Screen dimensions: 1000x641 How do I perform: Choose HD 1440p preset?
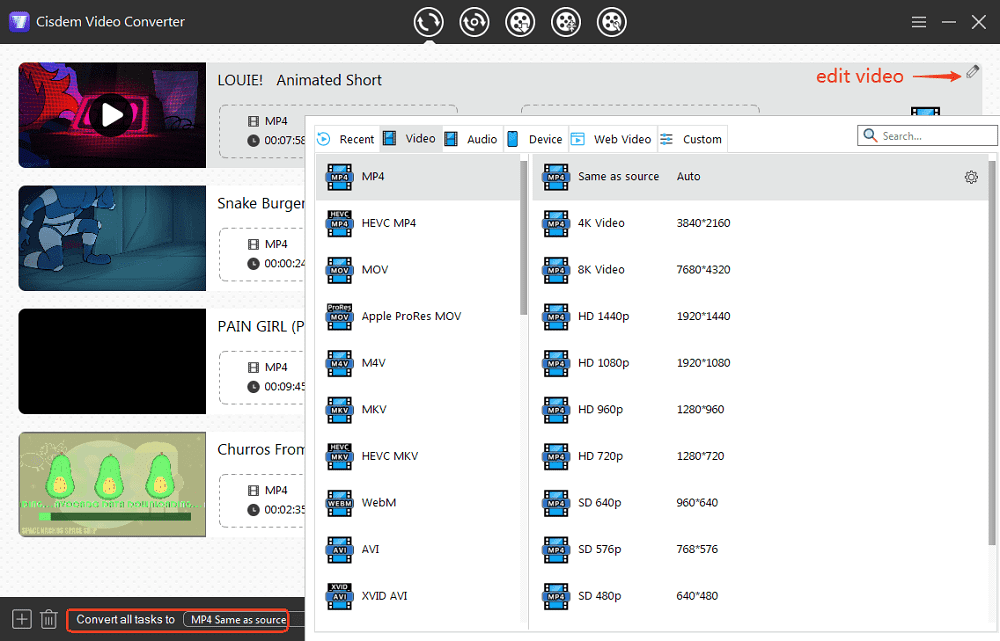click(760, 316)
